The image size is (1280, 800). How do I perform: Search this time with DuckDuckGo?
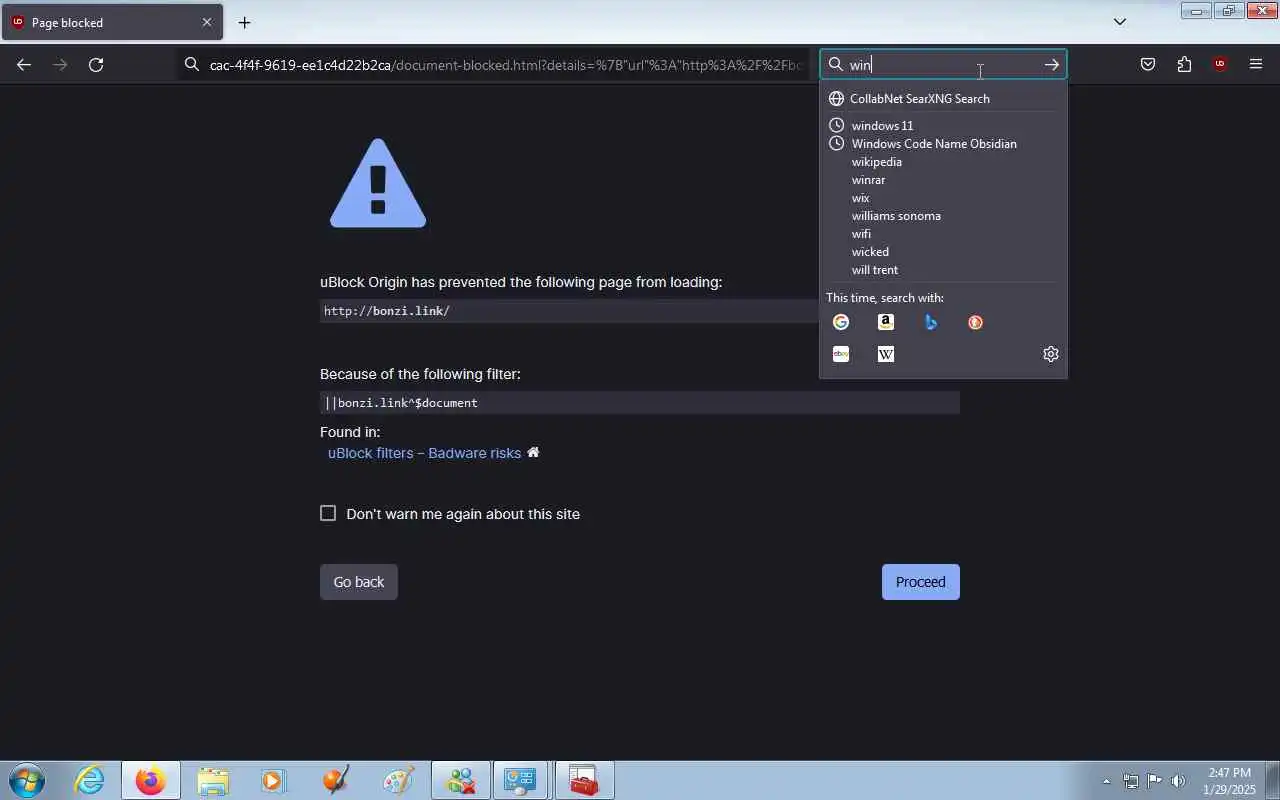(x=976, y=322)
